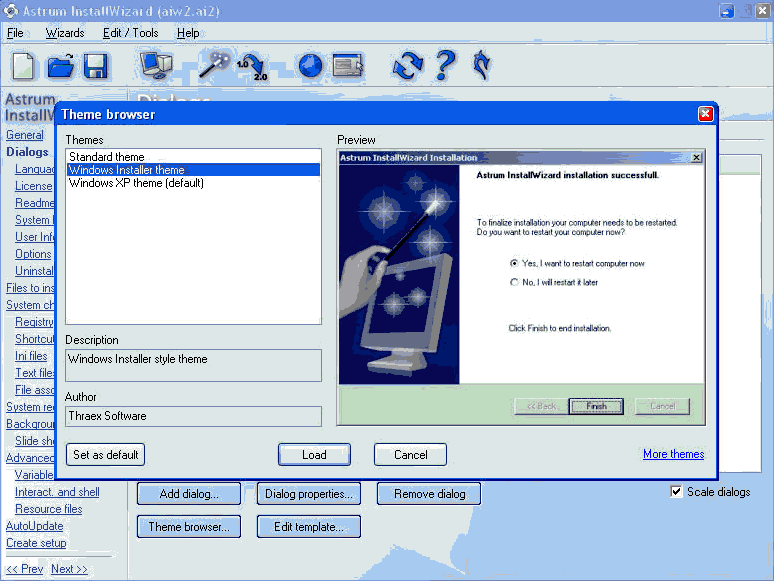Advance with the Next >> link

69,569
